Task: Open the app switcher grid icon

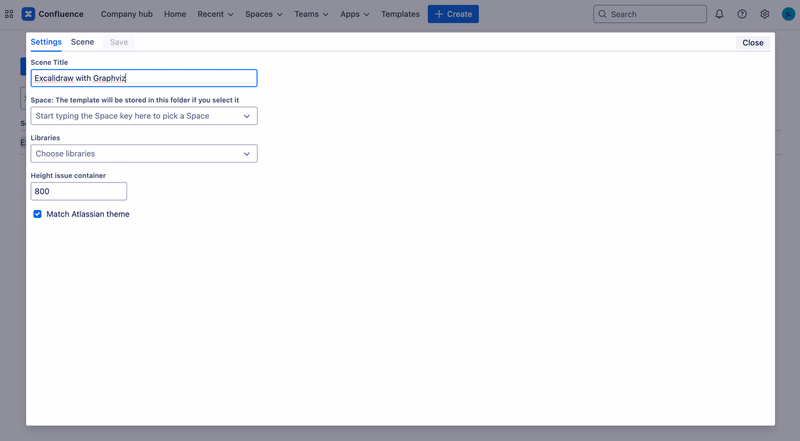Action: tap(9, 14)
